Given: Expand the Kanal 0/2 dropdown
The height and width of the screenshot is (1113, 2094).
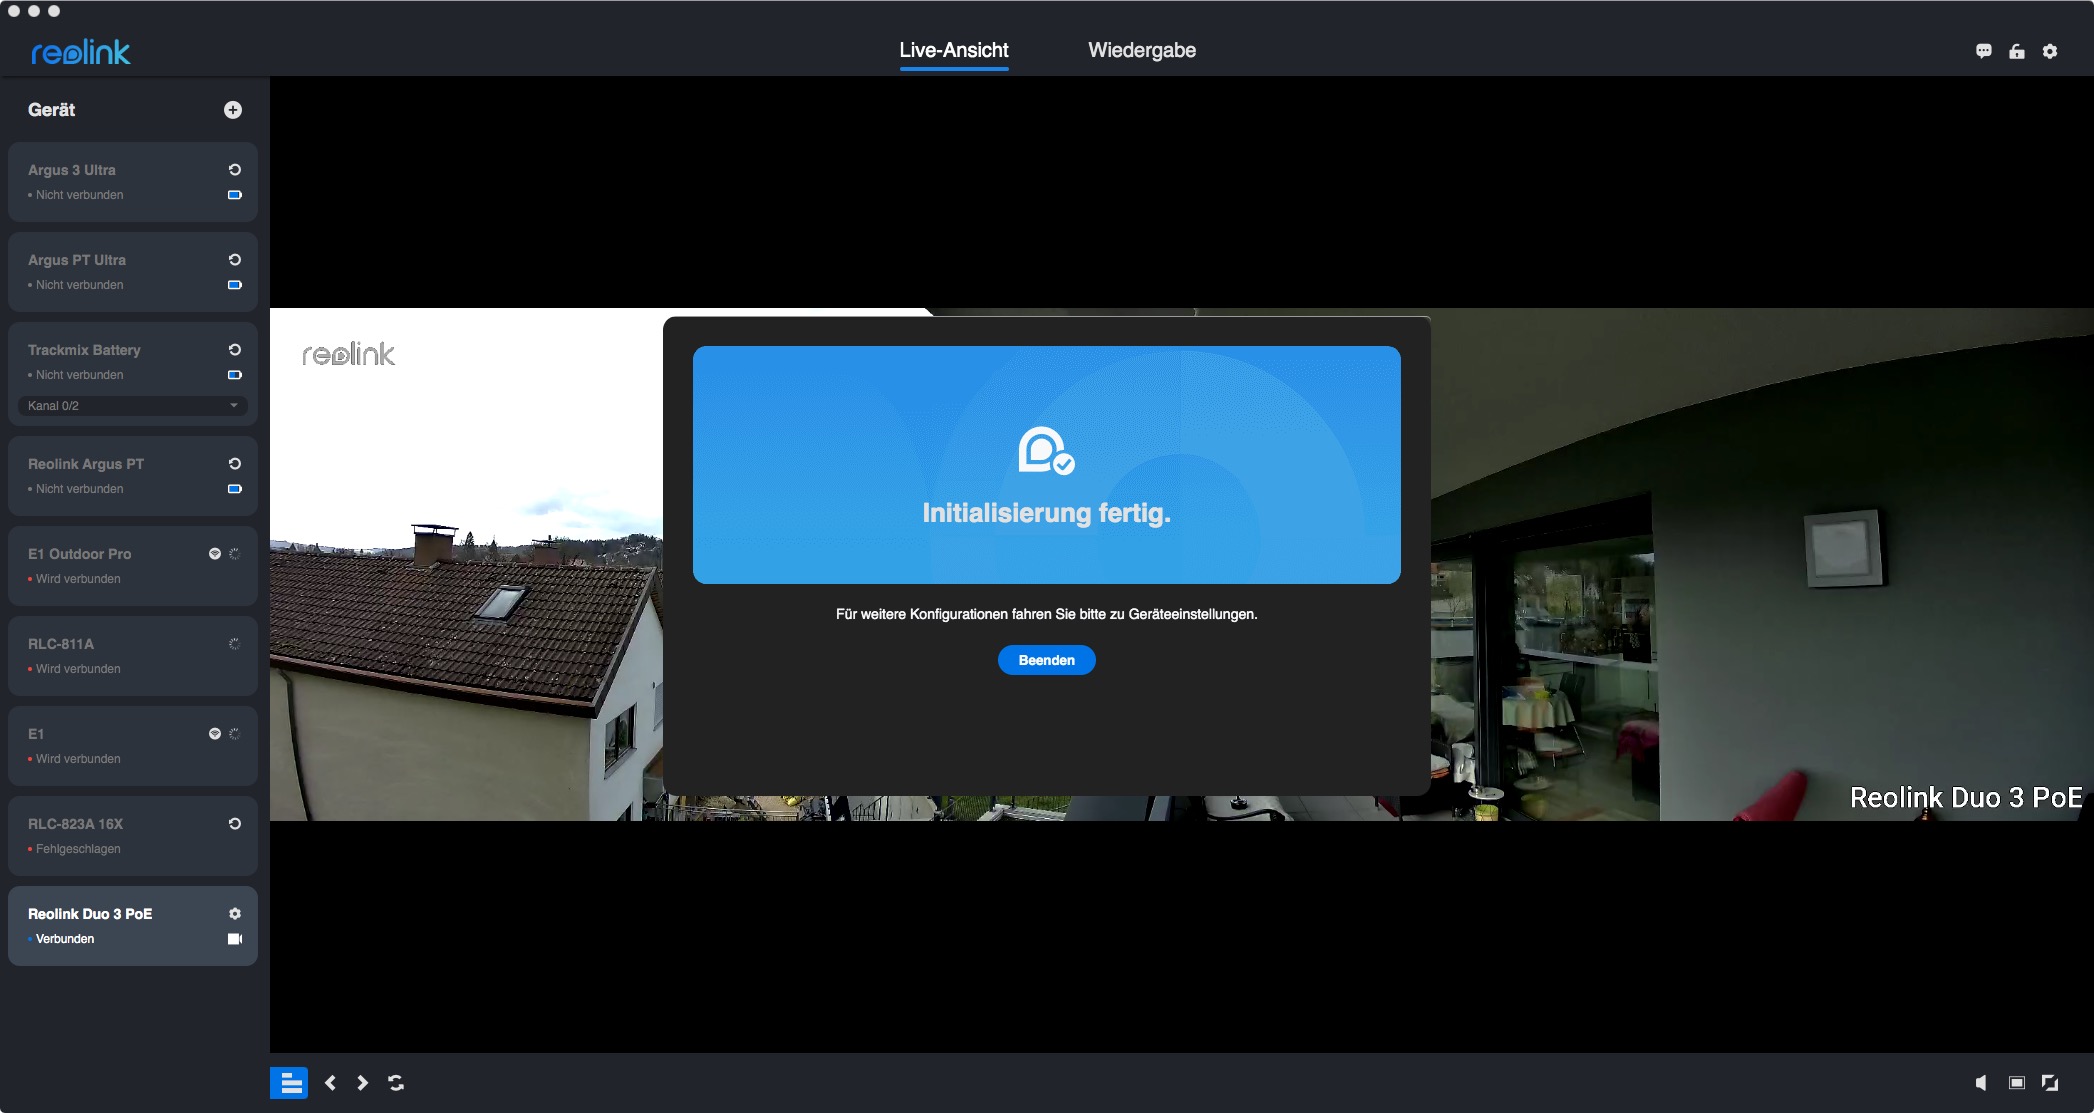Looking at the screenshot, I should 132,406.
